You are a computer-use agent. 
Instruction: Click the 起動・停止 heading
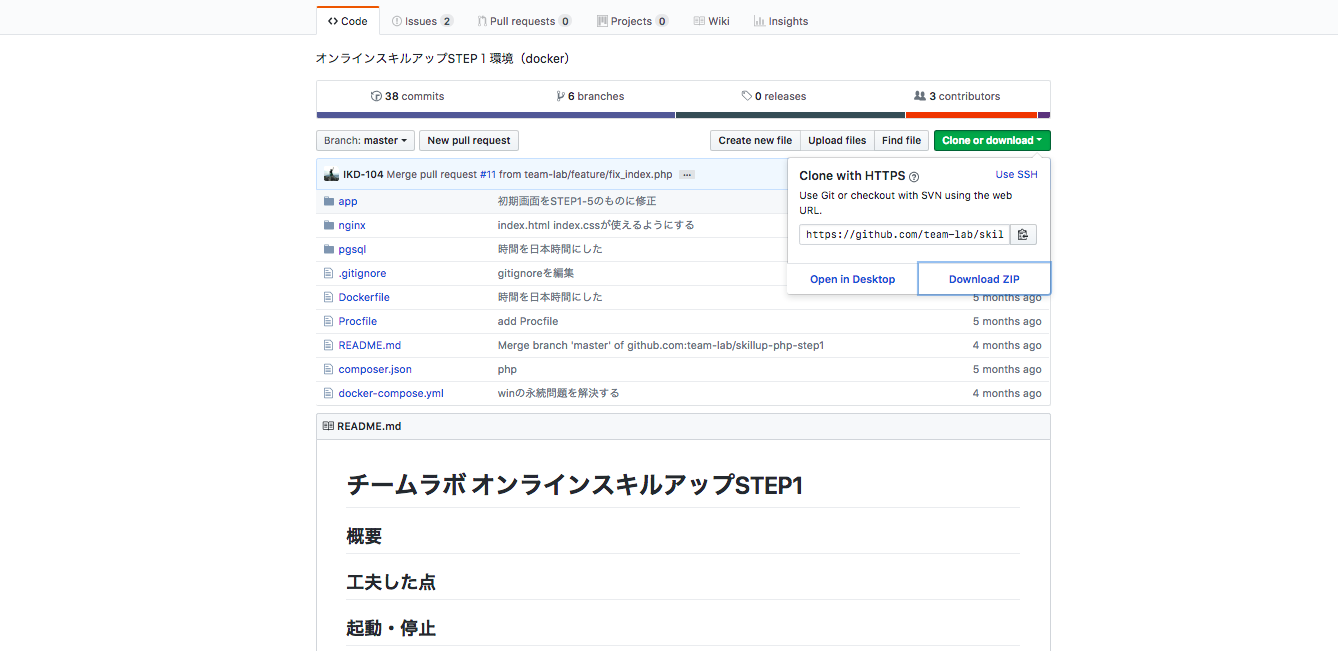click(391, 628)
